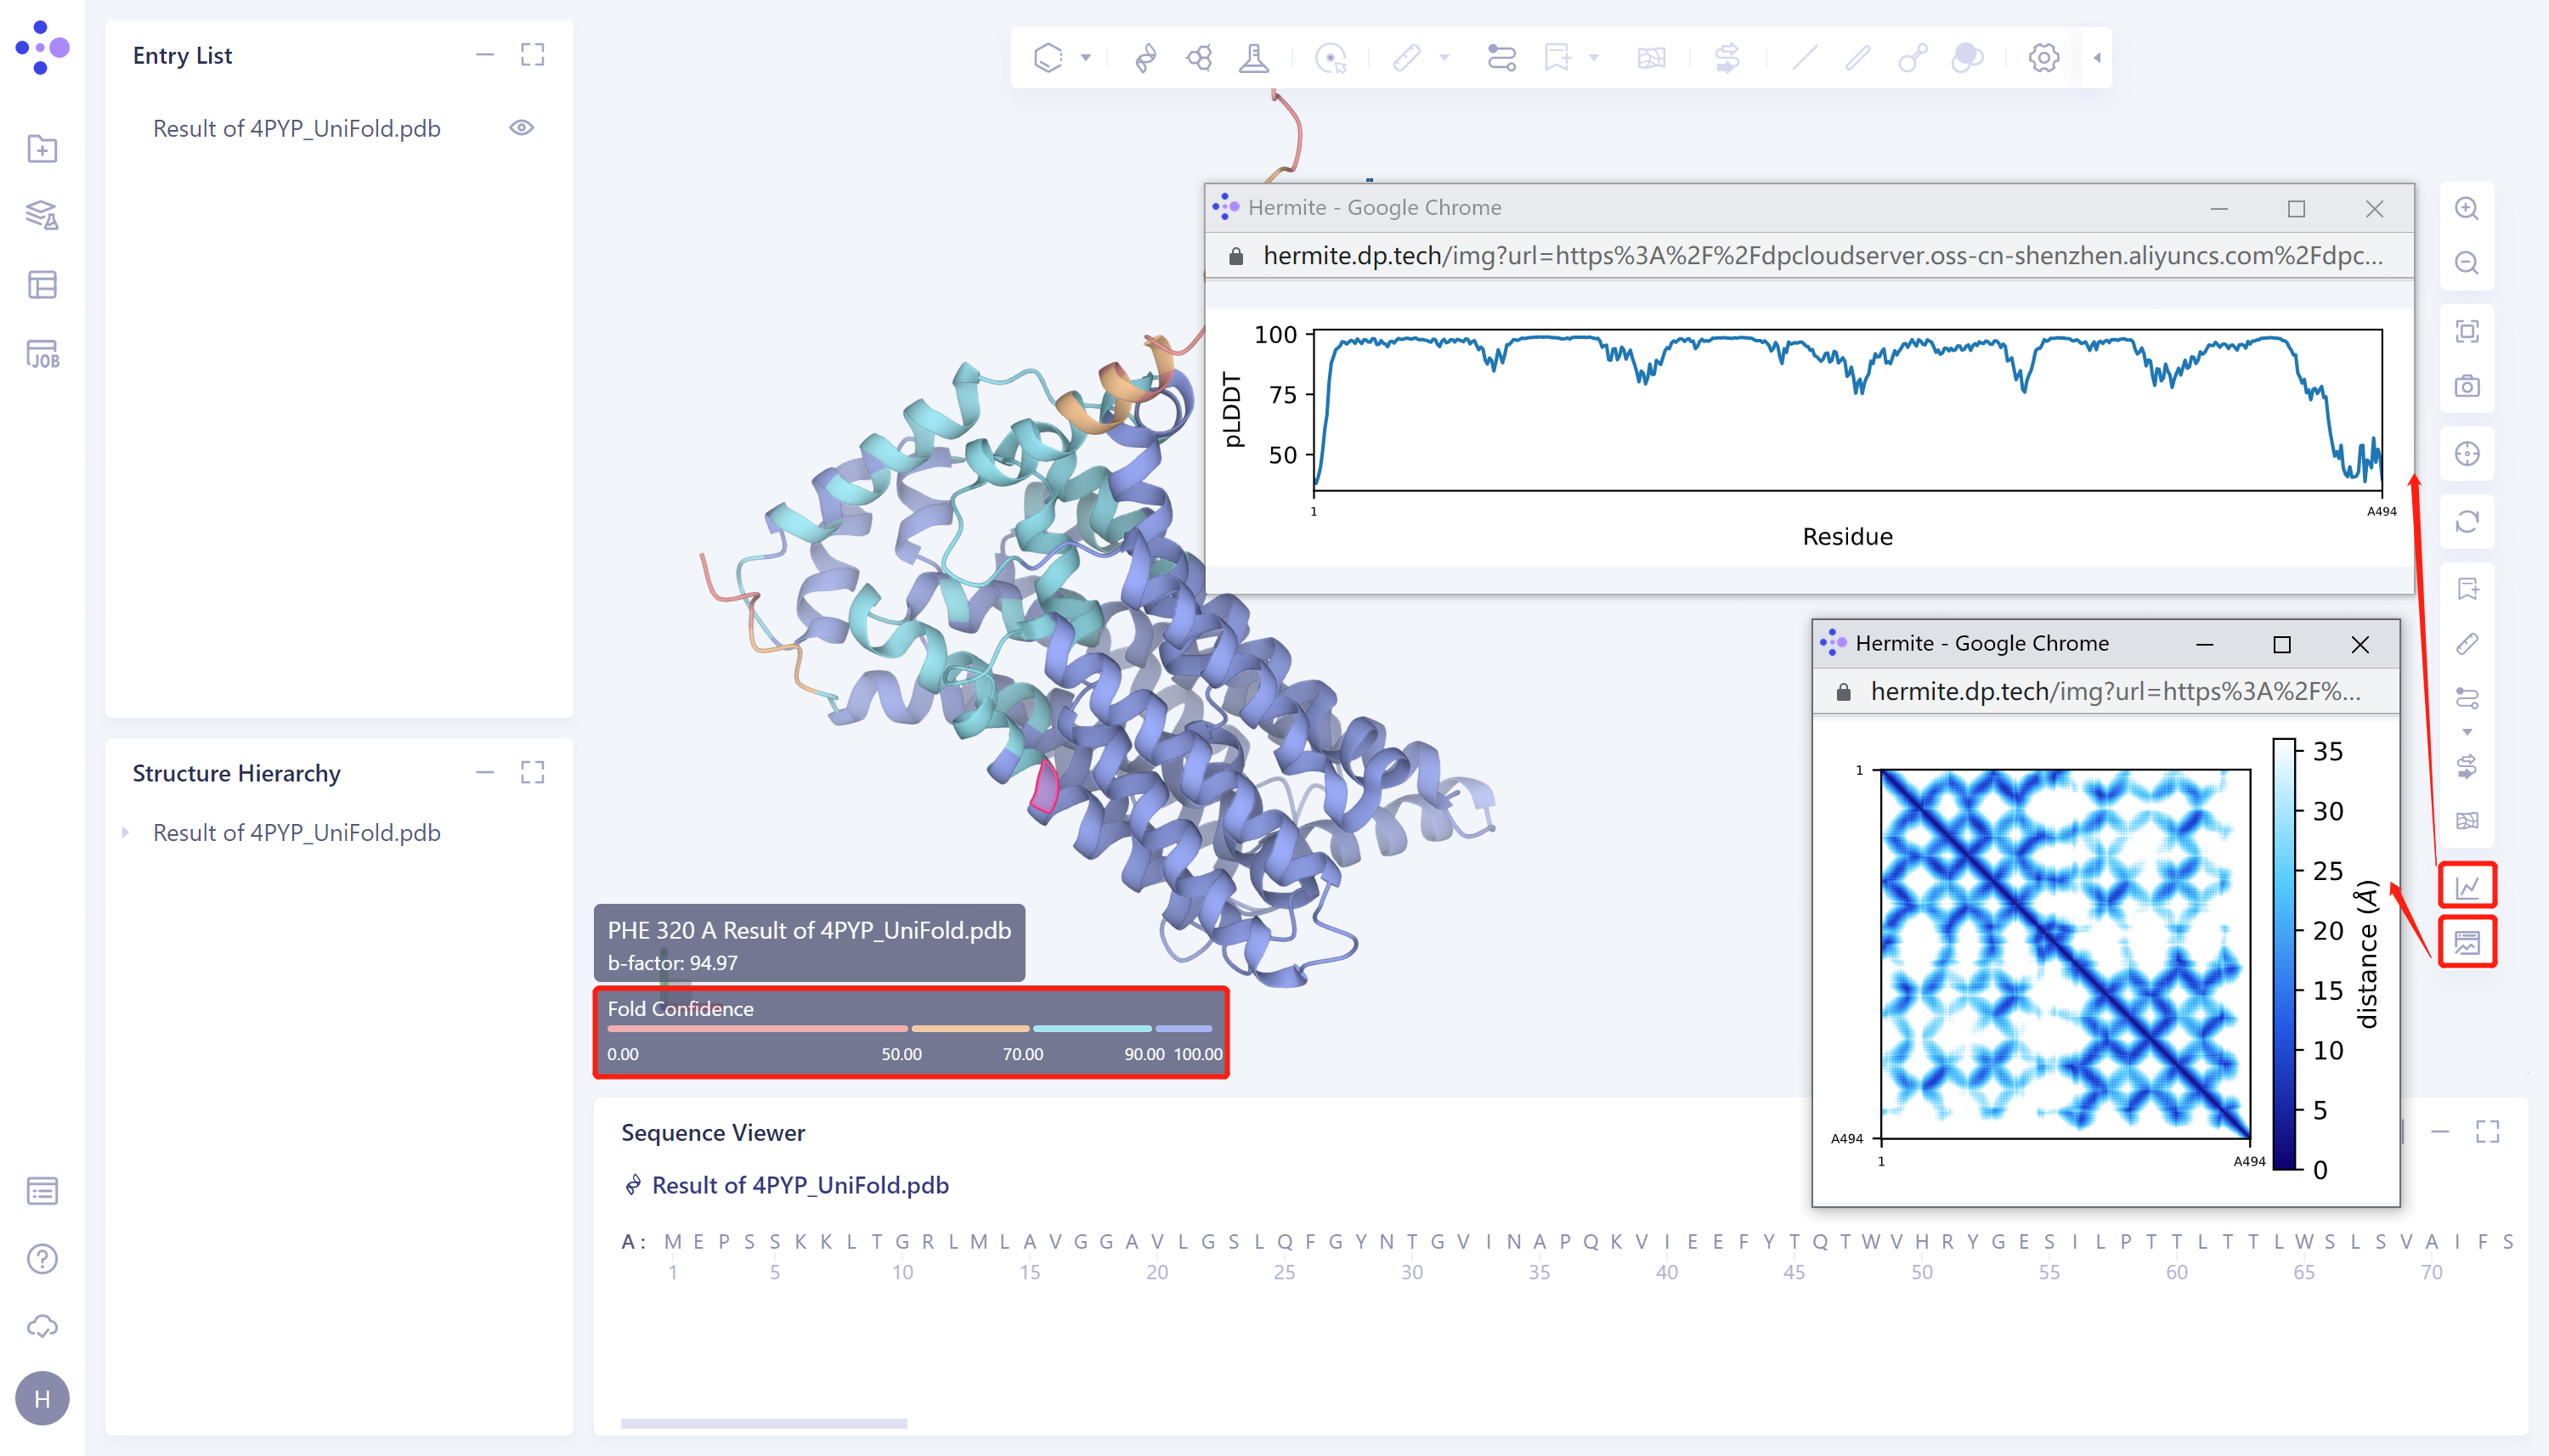
Task: Click the zoom out magnifier icon
Action: [2466, 263]
